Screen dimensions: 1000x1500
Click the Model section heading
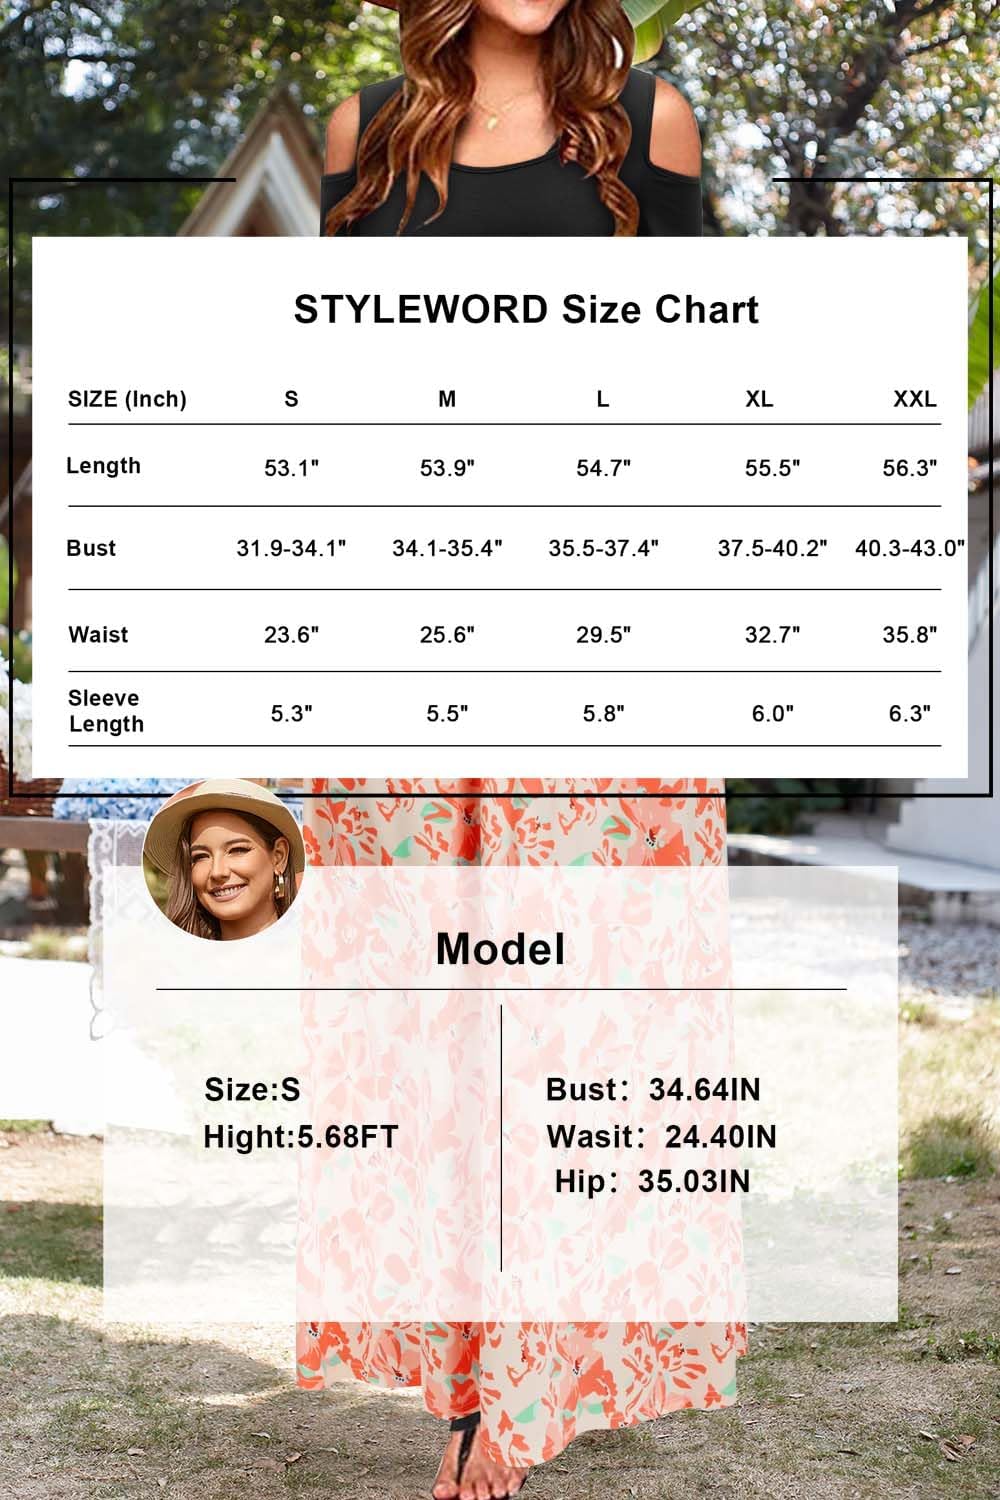click(x=500, y=949)
